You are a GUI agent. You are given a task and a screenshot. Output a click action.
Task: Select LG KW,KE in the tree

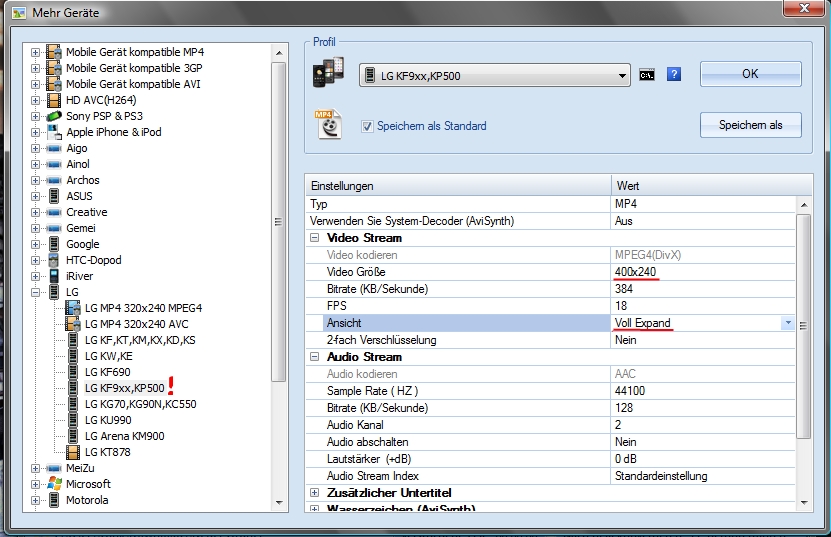click(109, 356)
